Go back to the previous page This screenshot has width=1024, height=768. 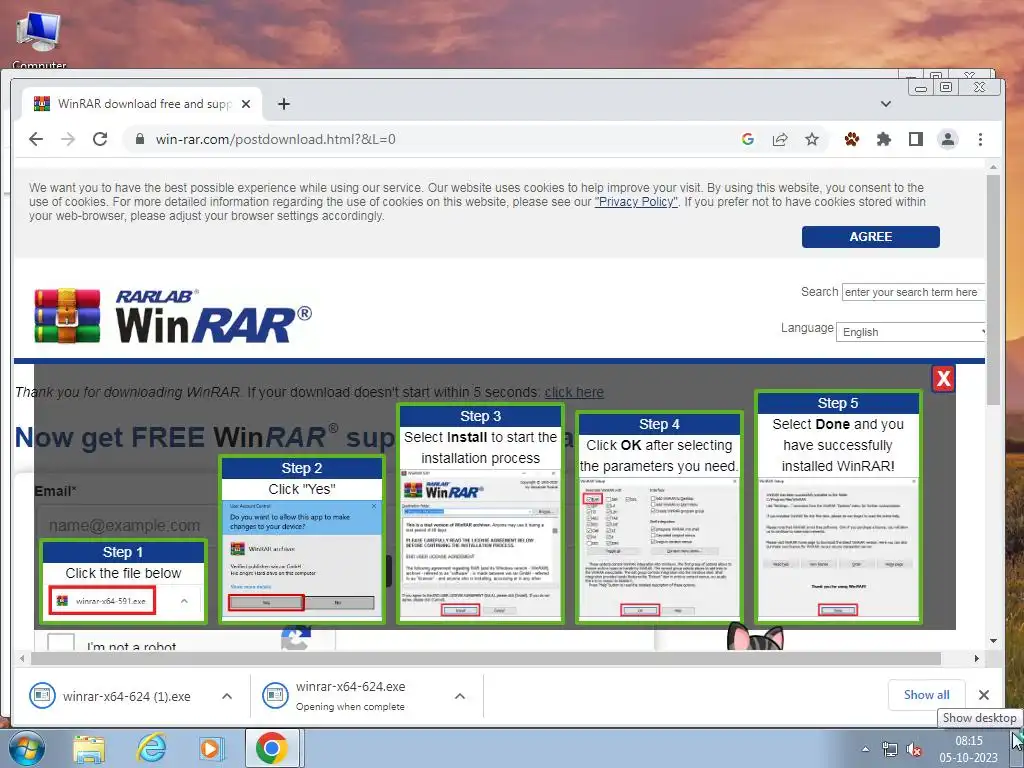tap(37, 139)
